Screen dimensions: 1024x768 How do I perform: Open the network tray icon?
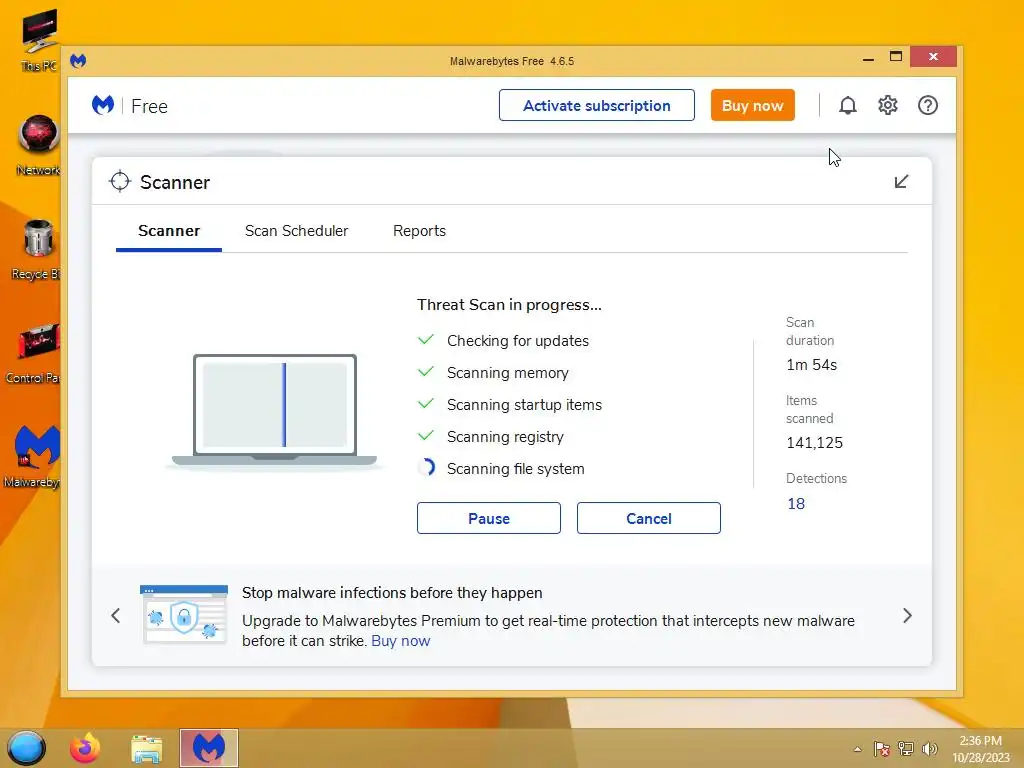[x=905, y=748]
